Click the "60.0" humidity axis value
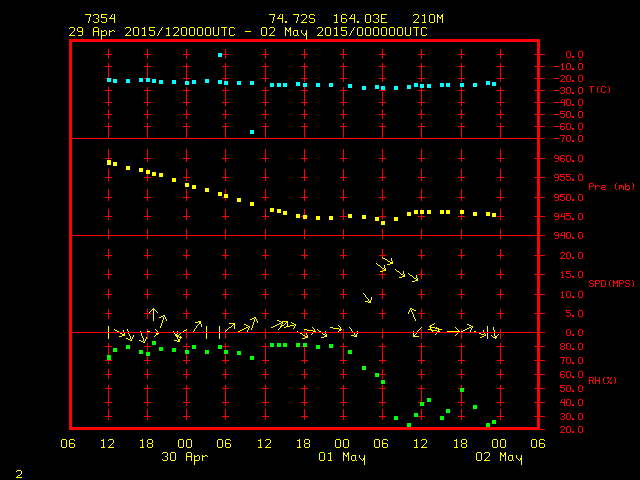 tap(571, 375)
